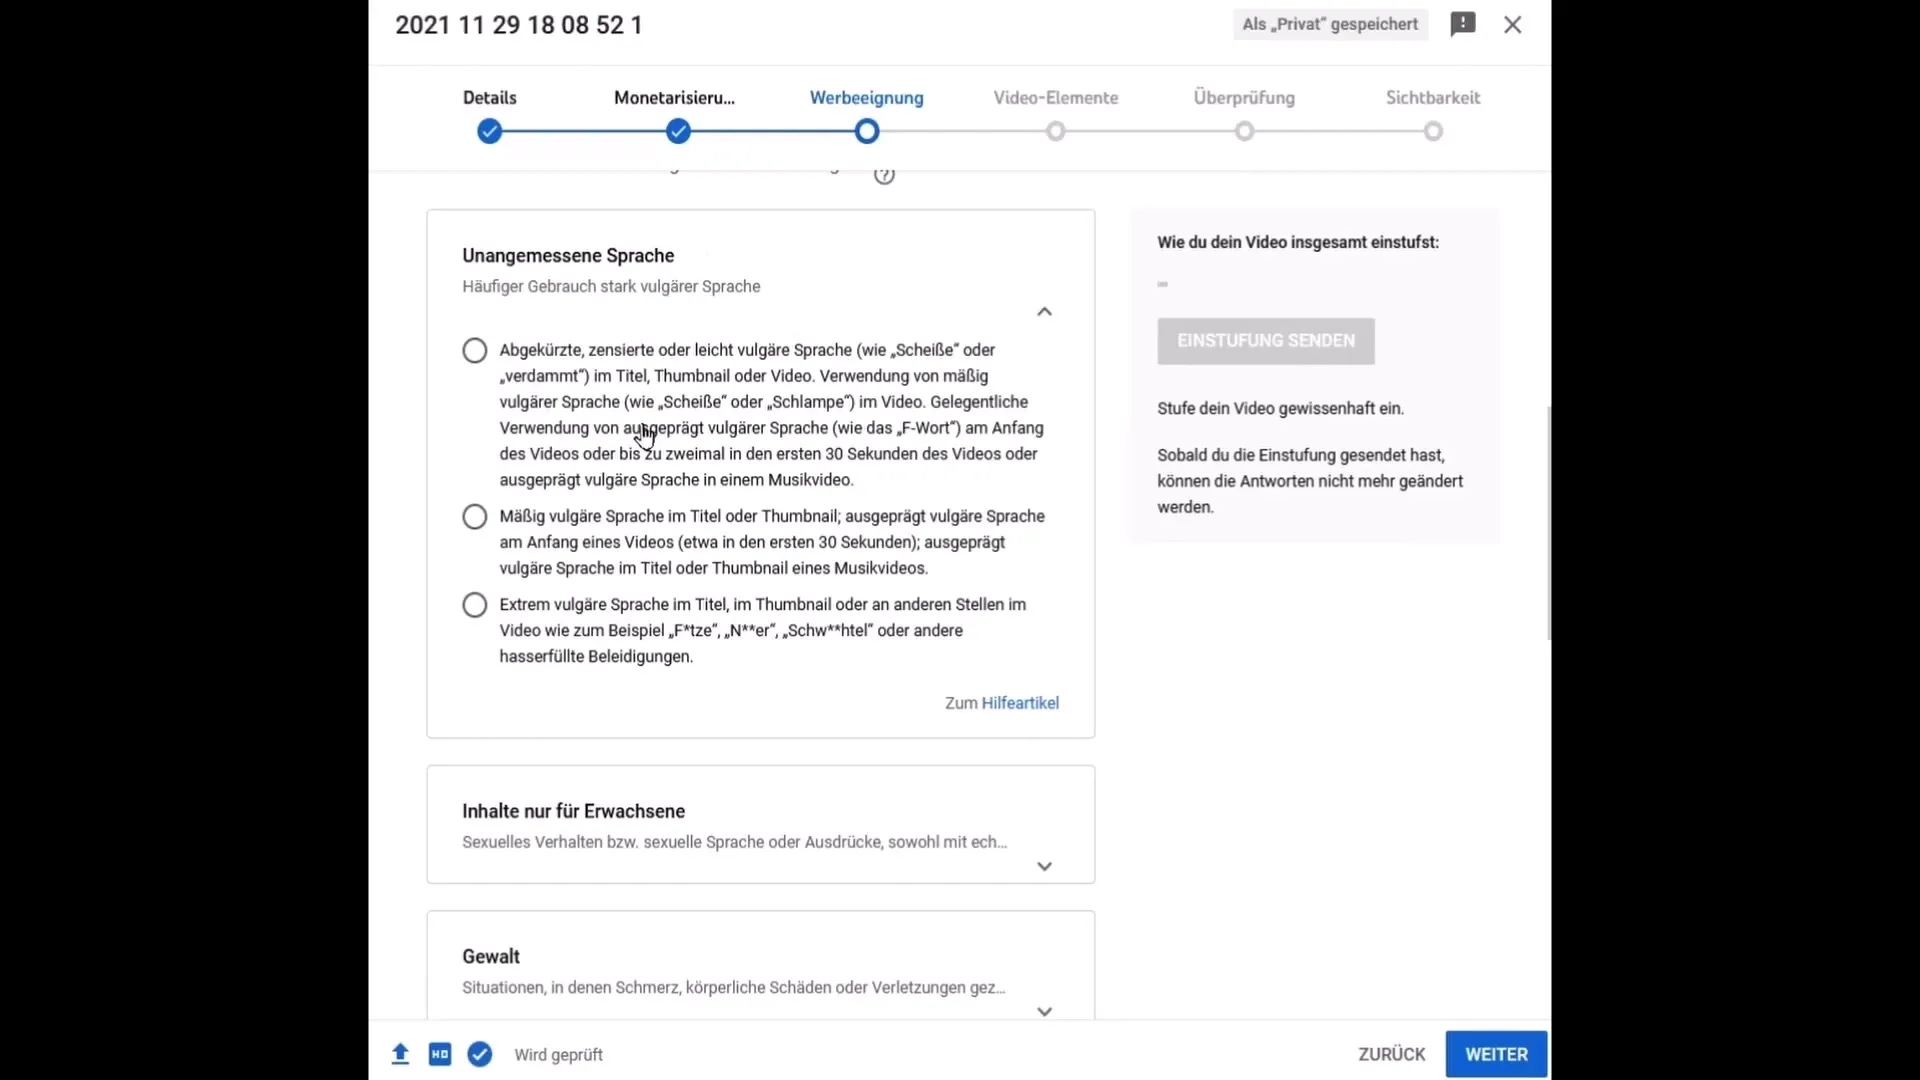Select the Details step circle
The image size is (1920, 1080).
pos(489,131)
